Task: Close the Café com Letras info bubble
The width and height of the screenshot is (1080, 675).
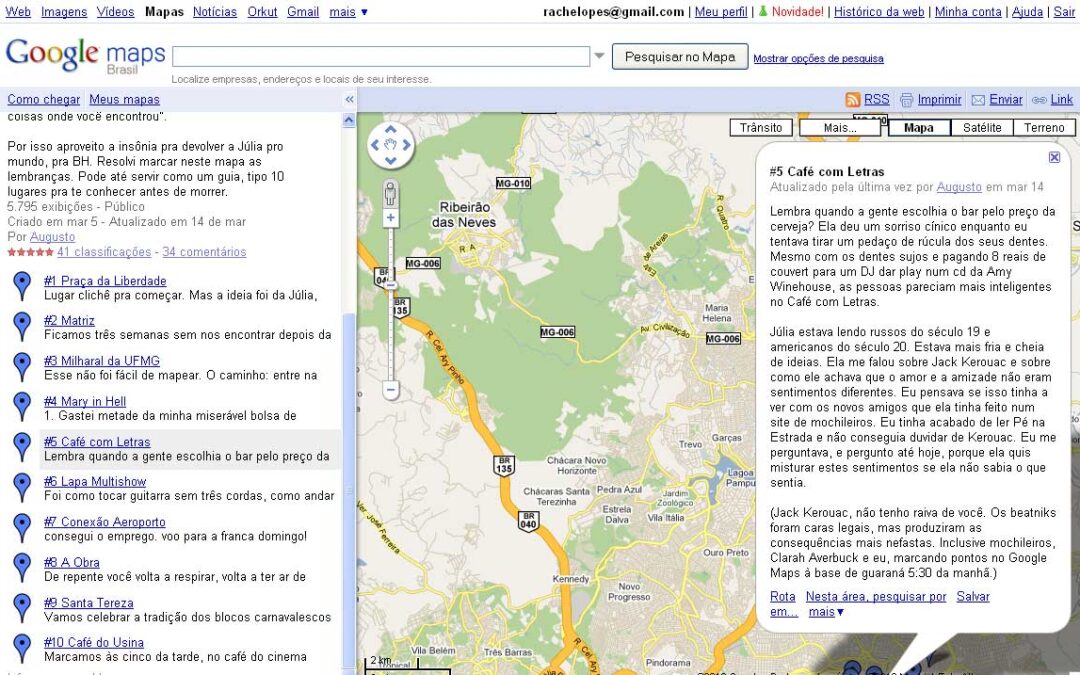Action: click(1054, 157)
